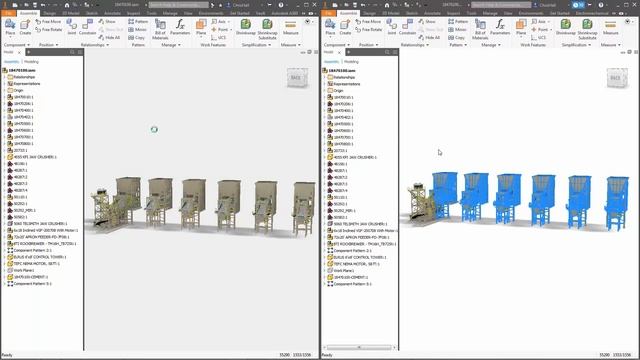Click Pattern tool in left window ribbon
Image resolution: width=640 pixels, height=360 pixels.
click(x=138, y=21)
